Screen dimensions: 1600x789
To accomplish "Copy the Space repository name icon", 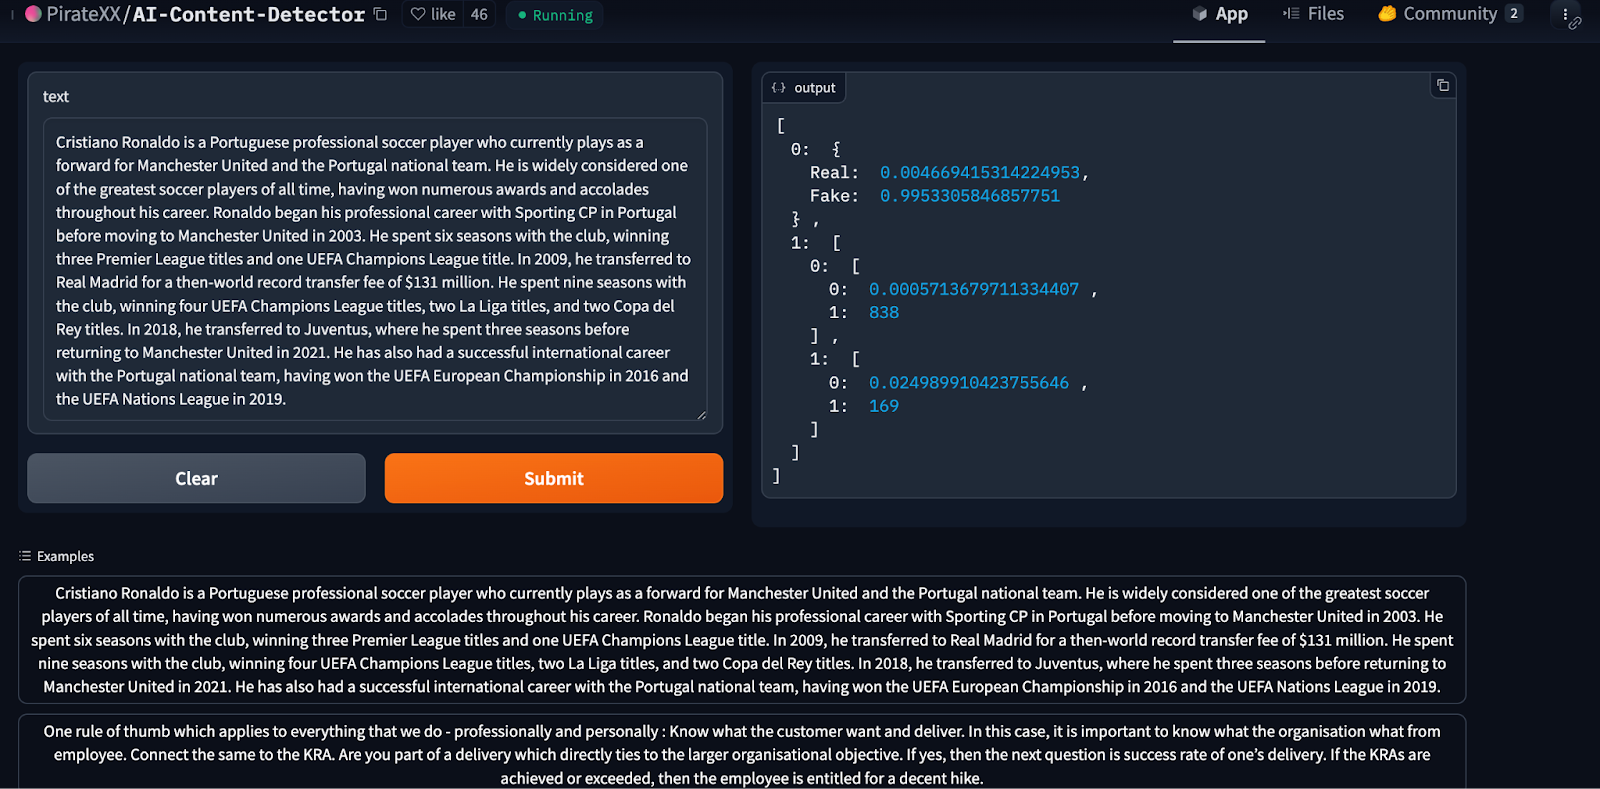I will (380, 14).
